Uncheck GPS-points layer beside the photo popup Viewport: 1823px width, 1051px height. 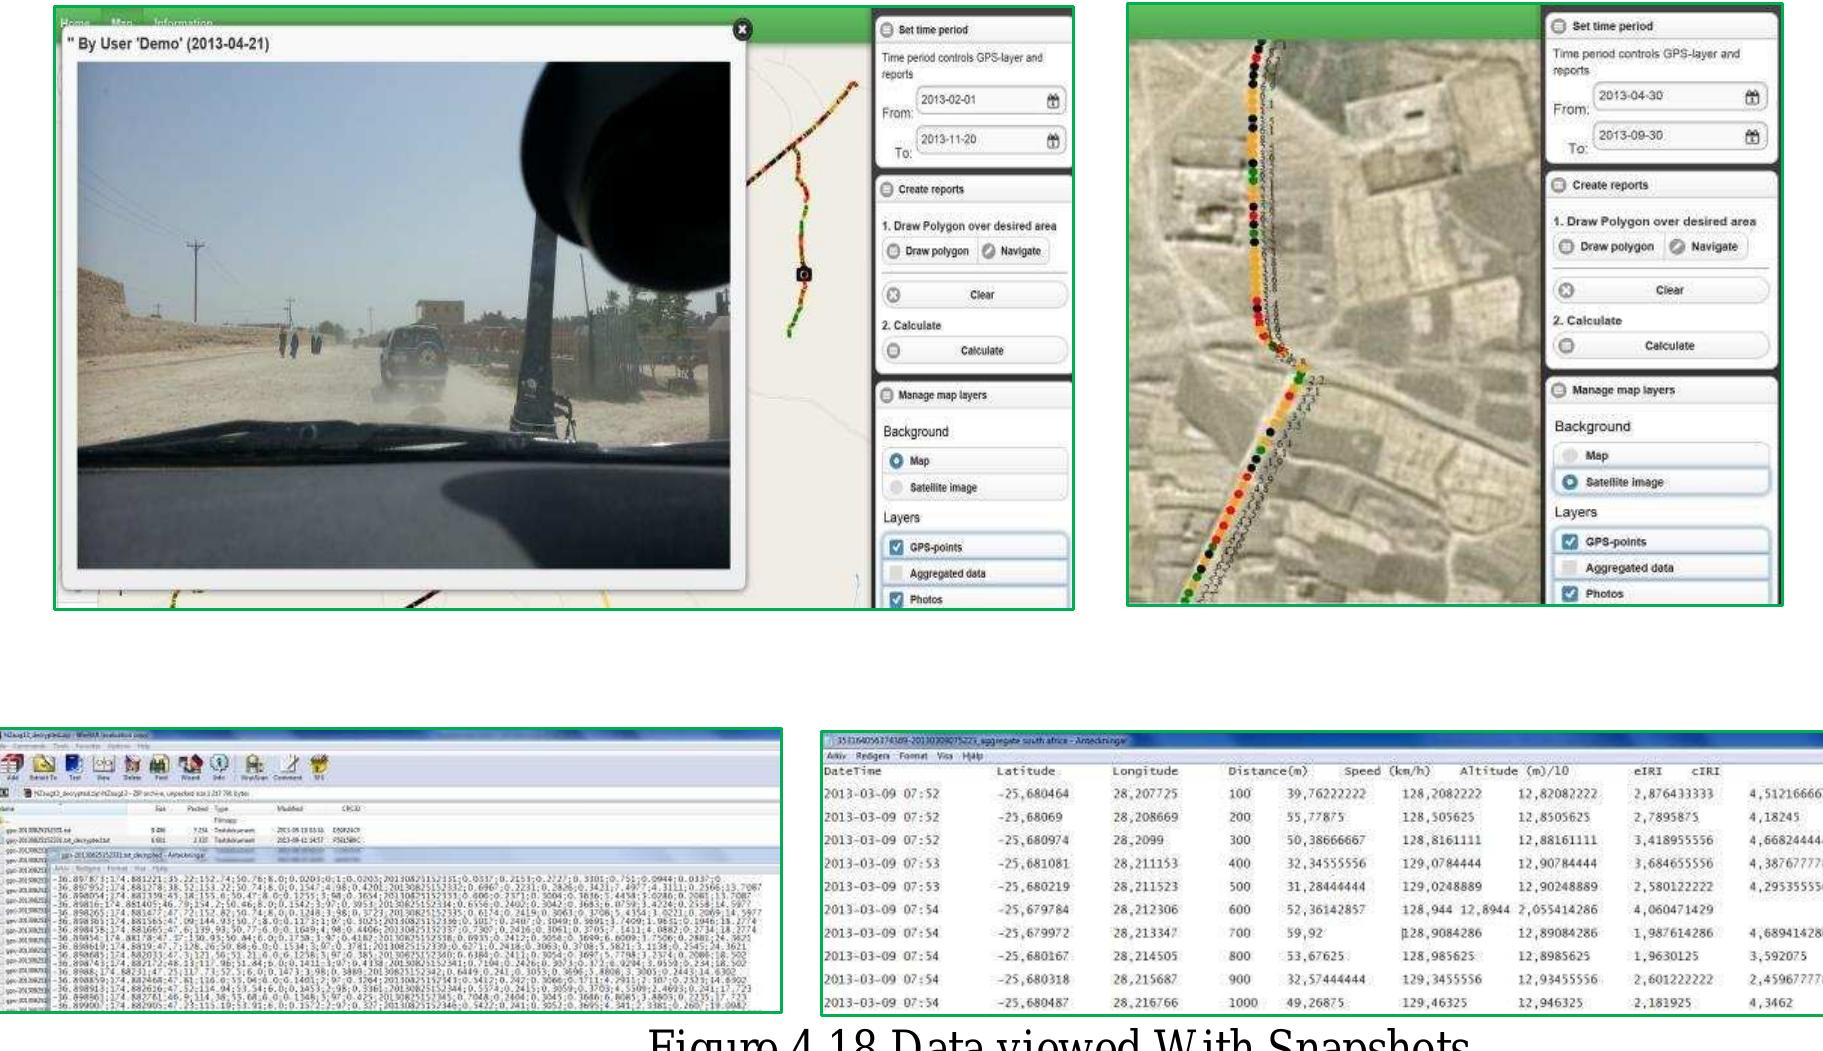896,548
